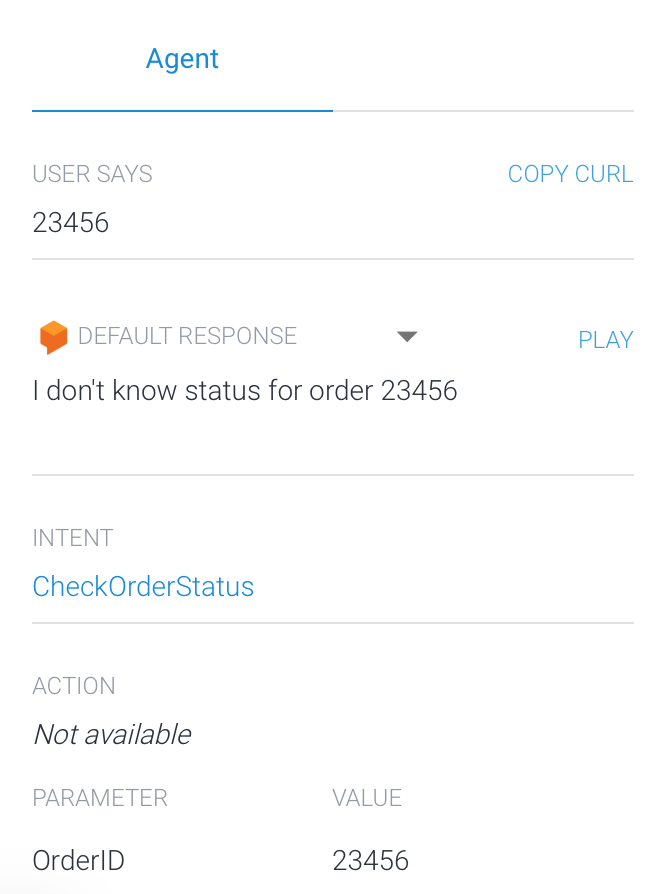
Task: Click the orange Dialogflow response icon
Action: tap(53, 337)
